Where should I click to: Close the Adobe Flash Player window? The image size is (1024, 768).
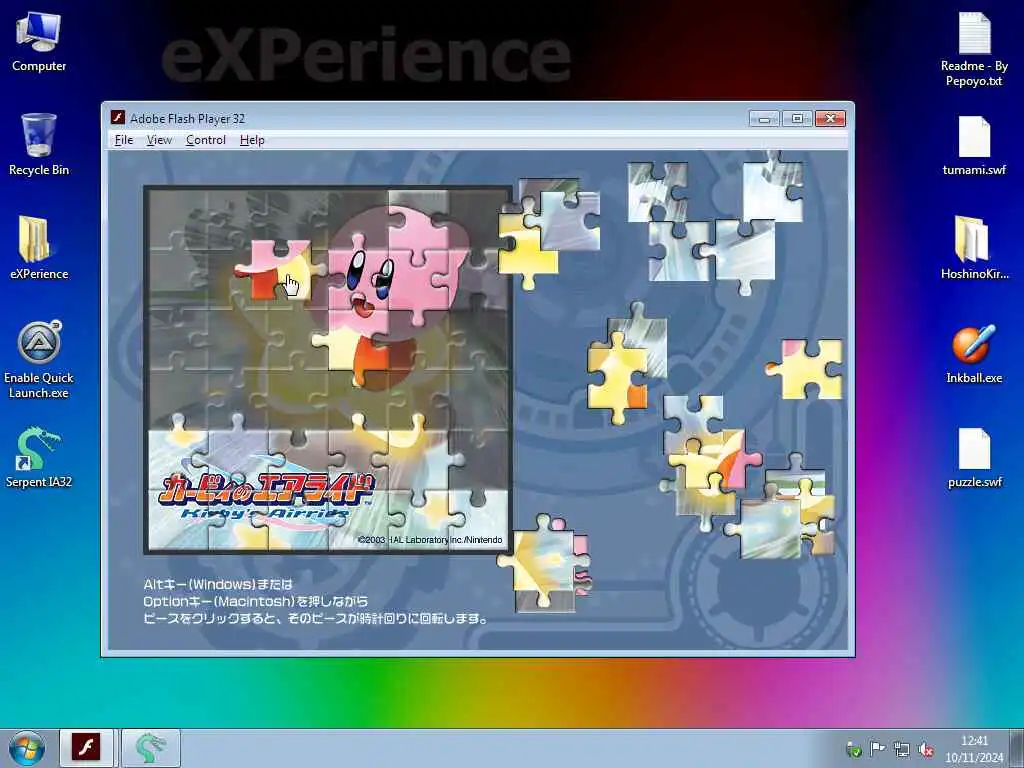tap(830, 118)
